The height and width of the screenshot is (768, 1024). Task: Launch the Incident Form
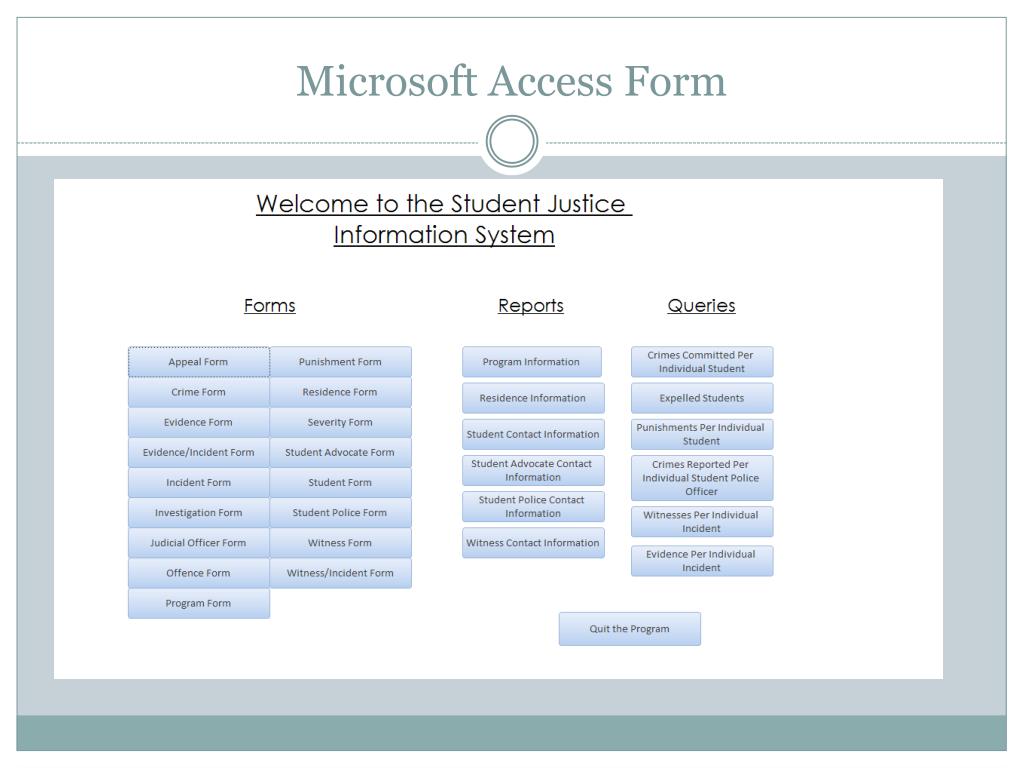click(199, 482)
